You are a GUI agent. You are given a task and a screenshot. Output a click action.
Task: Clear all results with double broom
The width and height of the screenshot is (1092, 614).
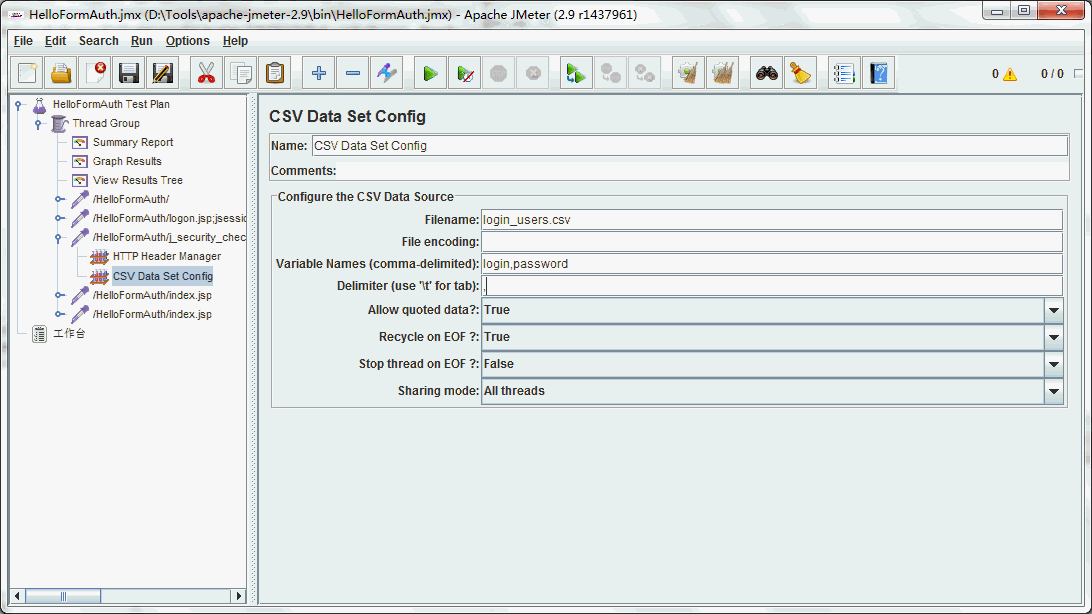[723, 73]
